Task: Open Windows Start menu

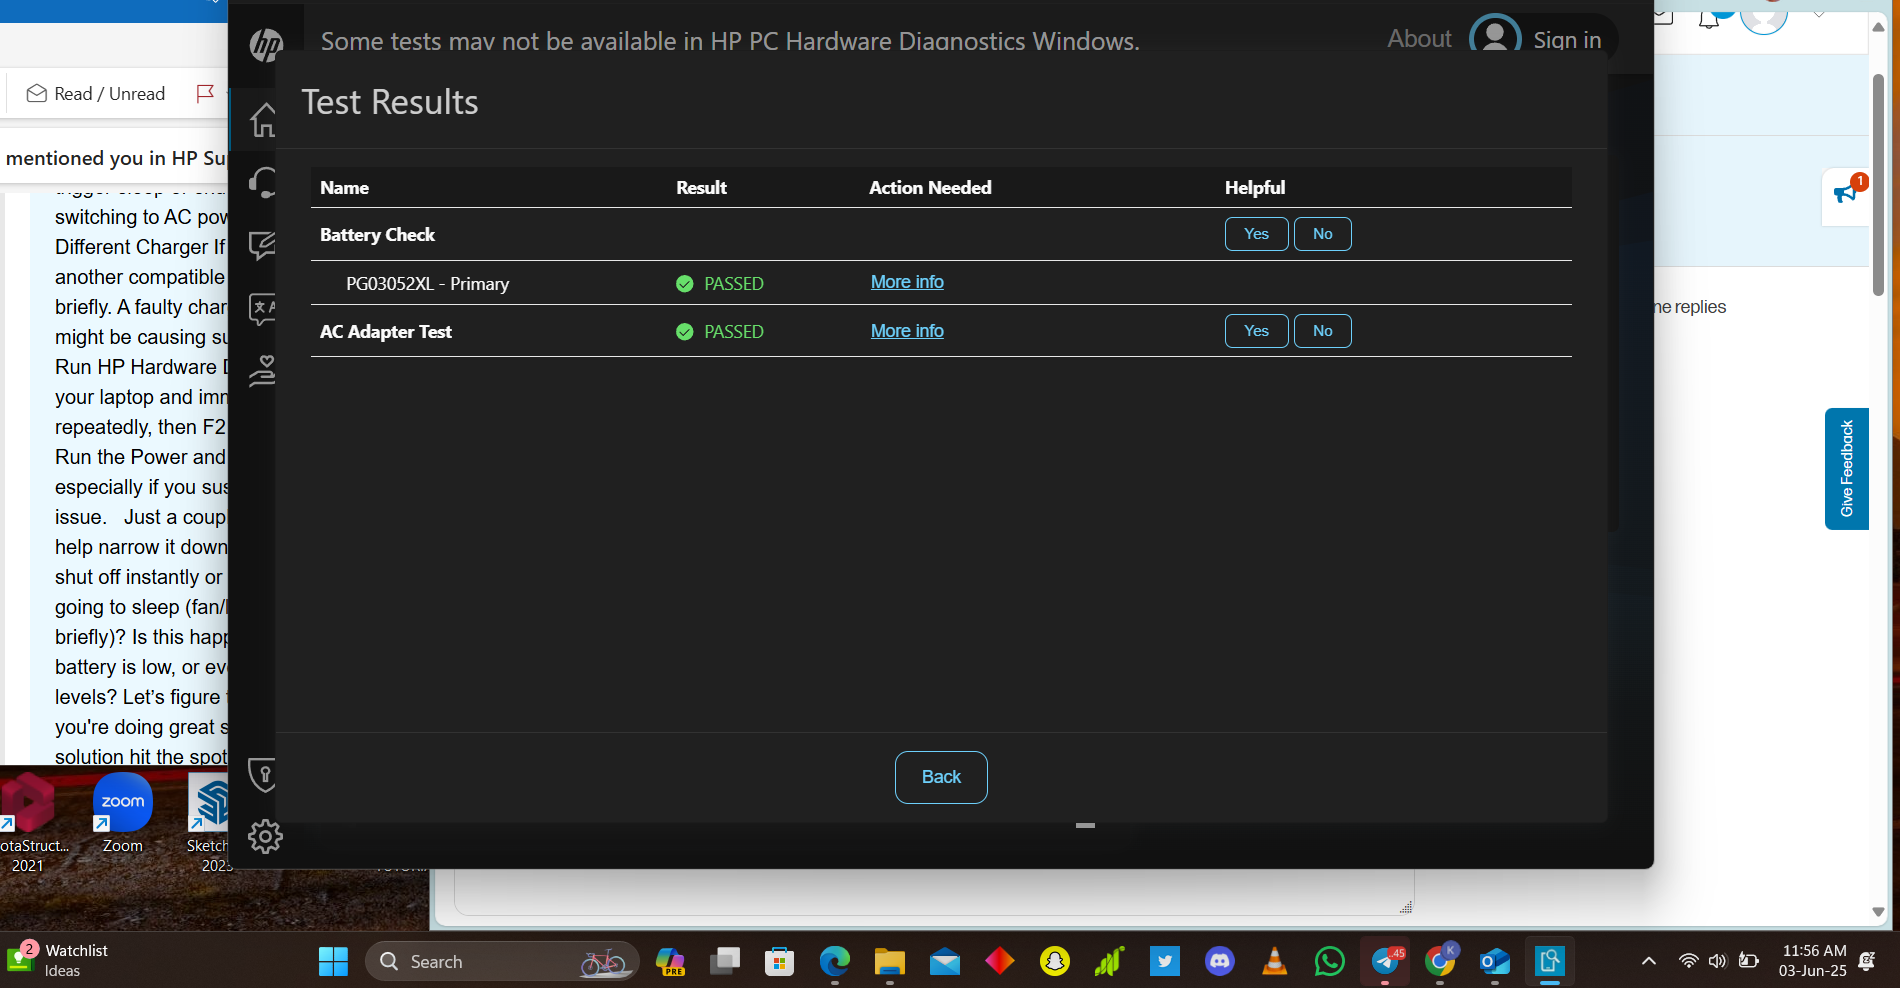Action: click(333, 961)
